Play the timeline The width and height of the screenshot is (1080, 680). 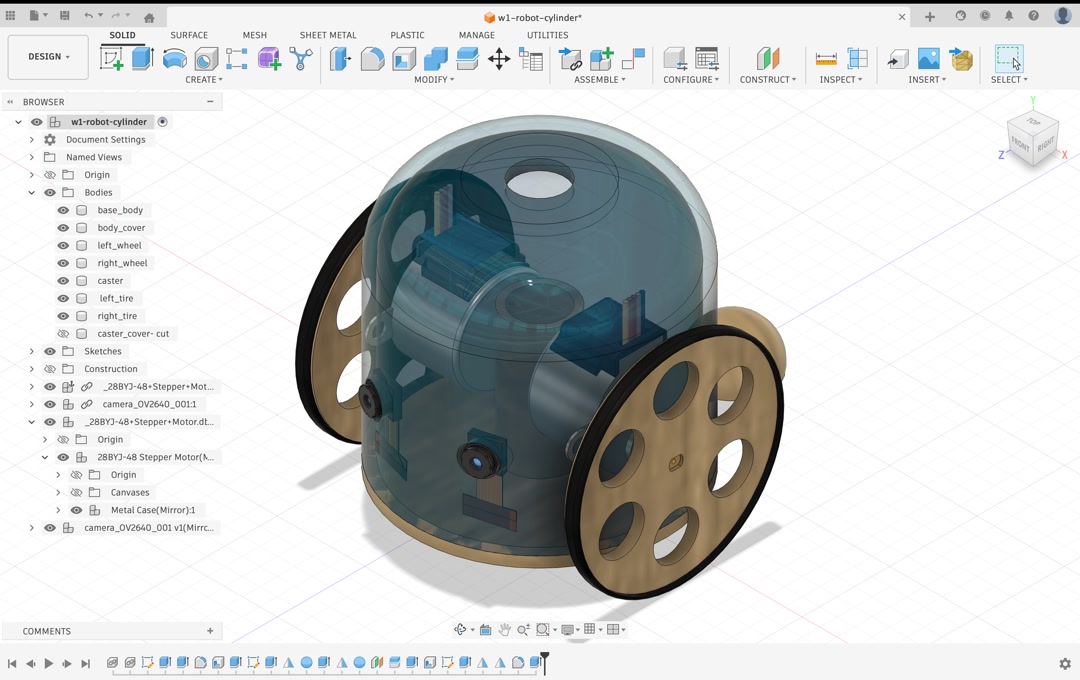tap(49, 663)
